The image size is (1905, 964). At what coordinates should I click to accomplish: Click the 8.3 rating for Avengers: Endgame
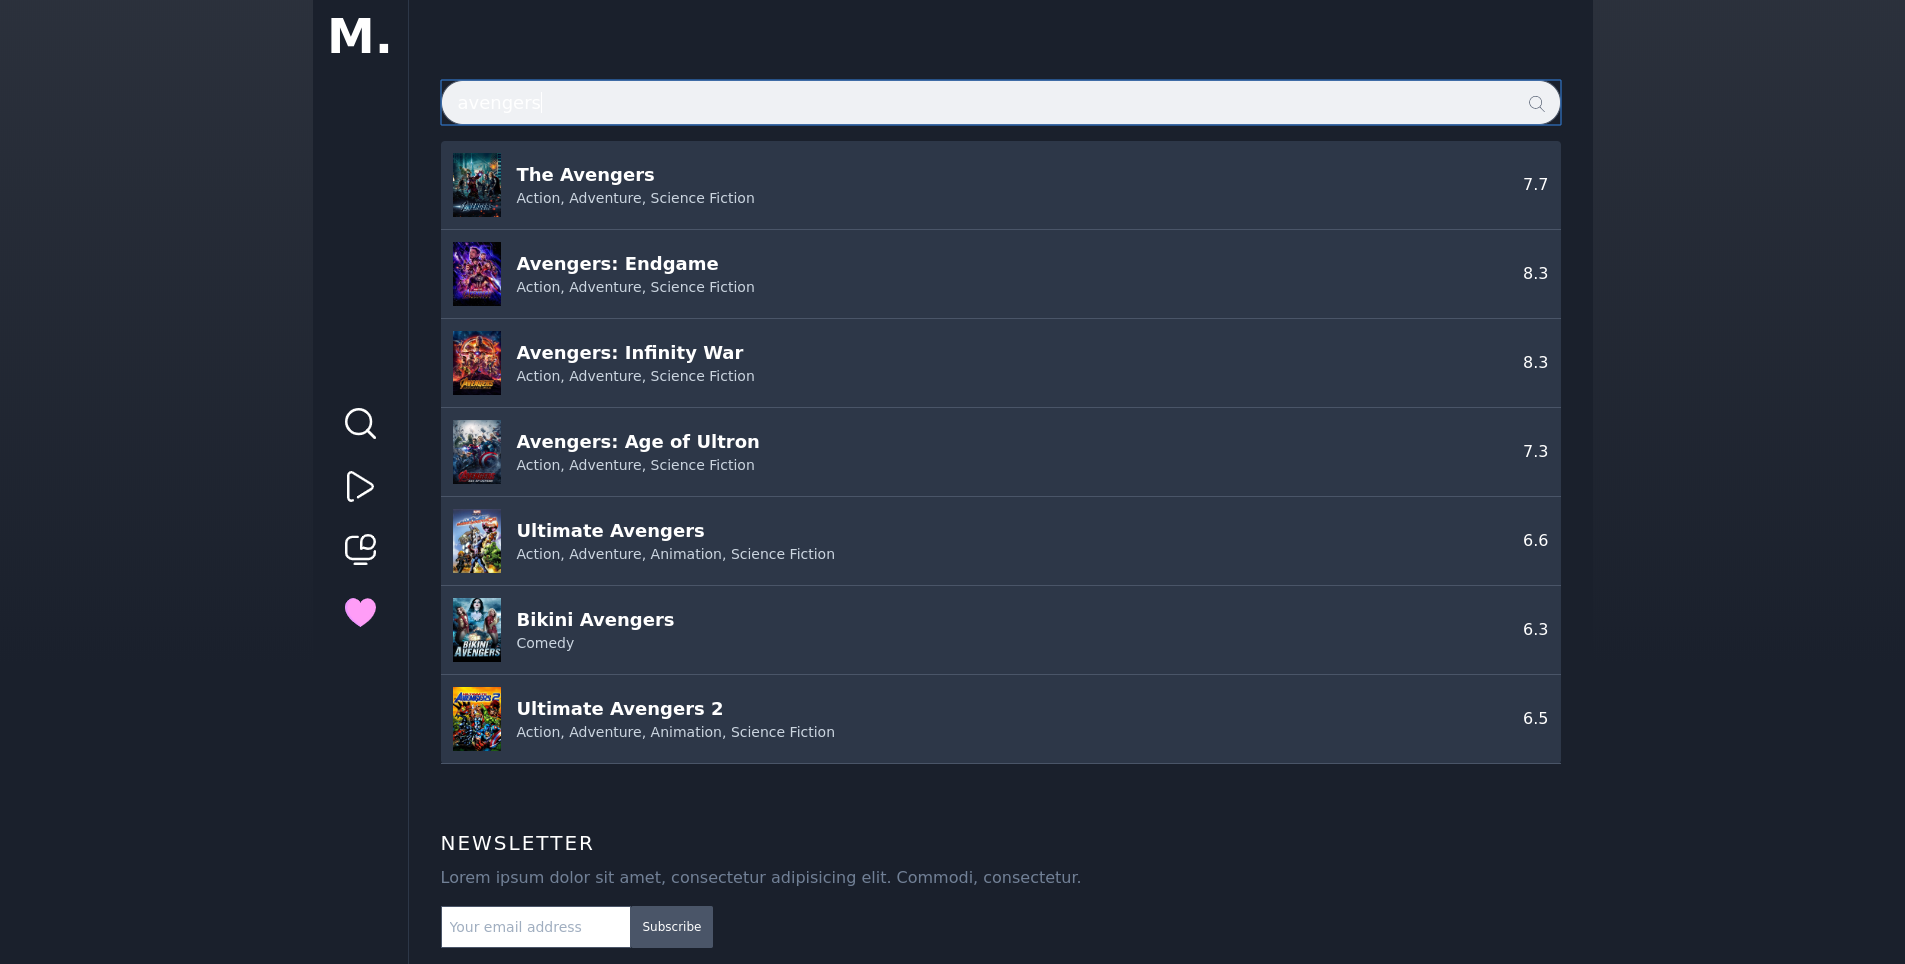[x=1535, y=274]
